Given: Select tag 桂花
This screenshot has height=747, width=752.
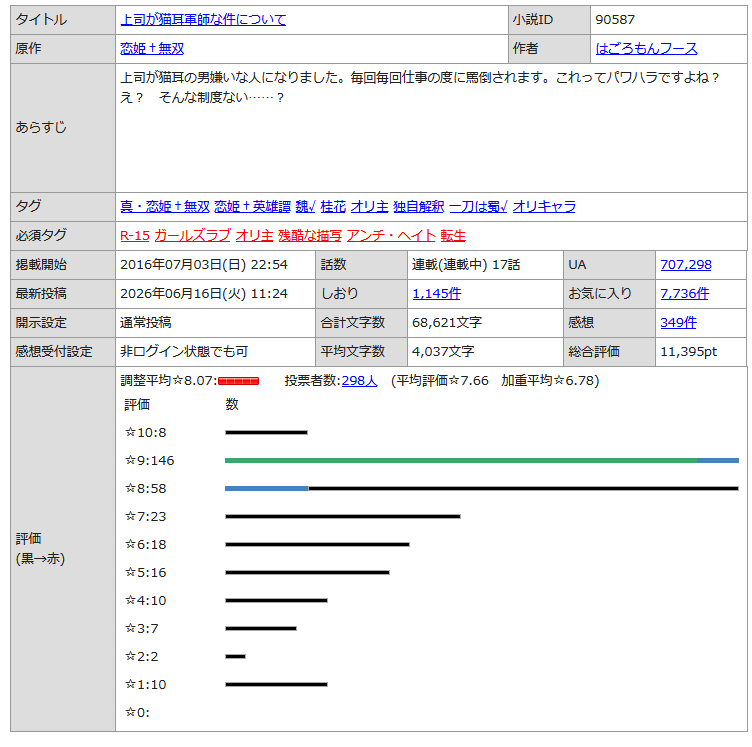Looking at the screenshot, I should pyautogui.click(x=333, y=207).
